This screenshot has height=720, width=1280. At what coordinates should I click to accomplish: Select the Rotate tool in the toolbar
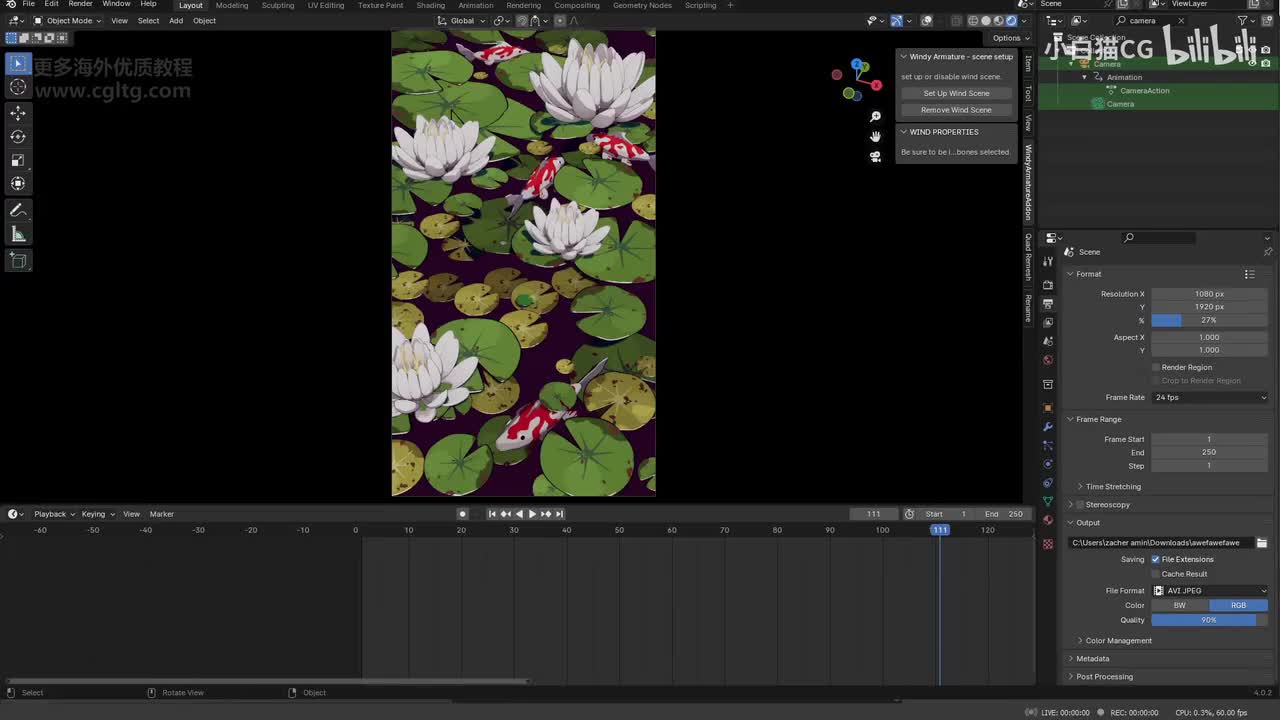tap(18, 137)
